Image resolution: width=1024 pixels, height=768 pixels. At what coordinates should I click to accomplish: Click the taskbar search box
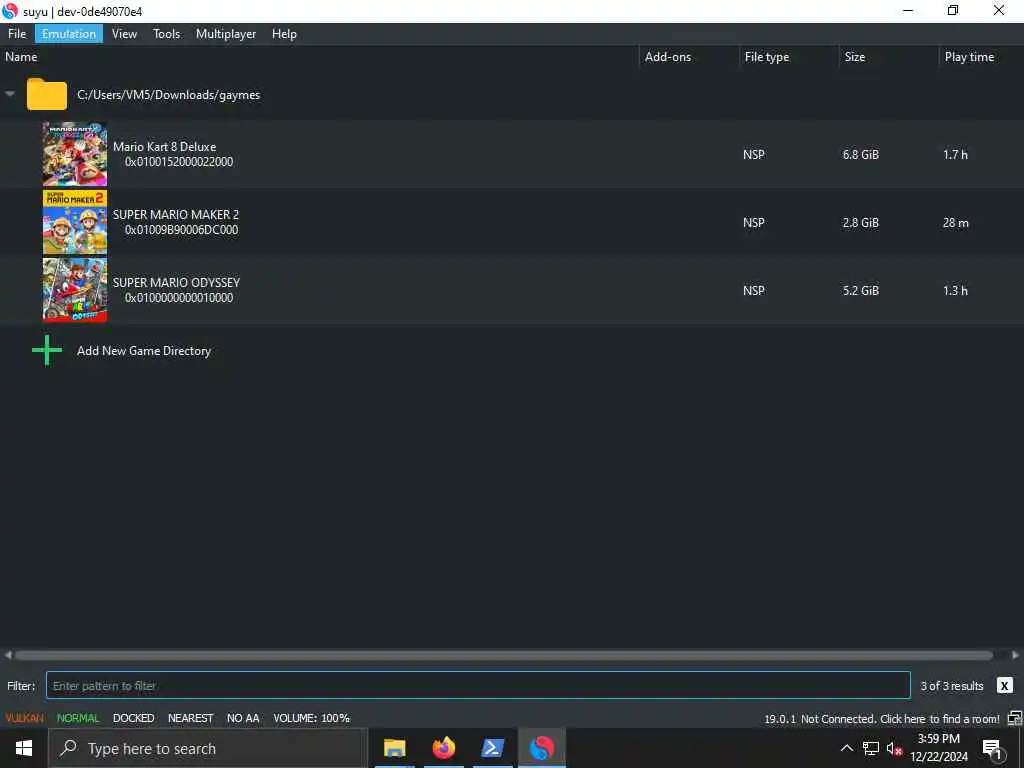(208, 748)
